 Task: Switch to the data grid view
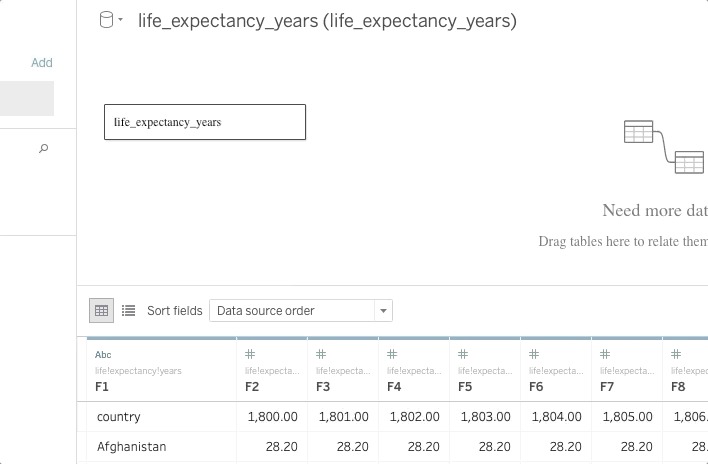(x=101, y=311)
